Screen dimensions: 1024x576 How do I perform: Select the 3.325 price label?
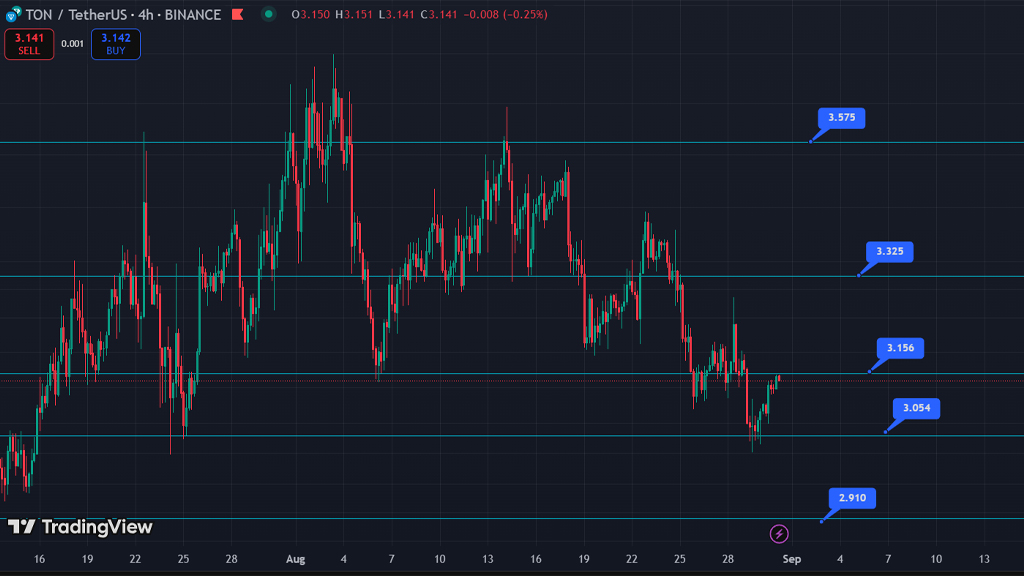pos(889,251)
